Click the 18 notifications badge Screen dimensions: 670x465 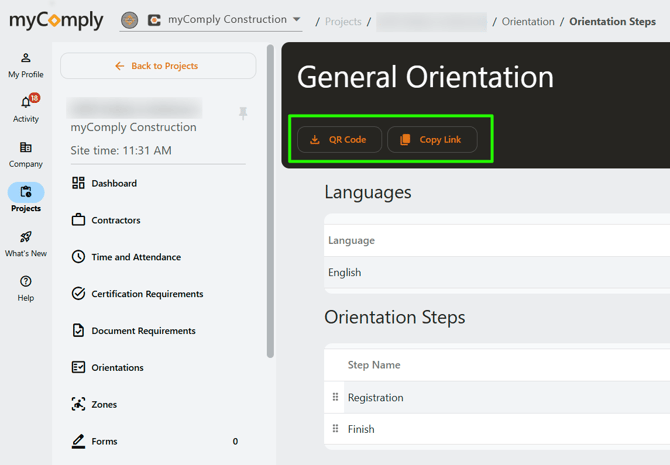(35, 98)
